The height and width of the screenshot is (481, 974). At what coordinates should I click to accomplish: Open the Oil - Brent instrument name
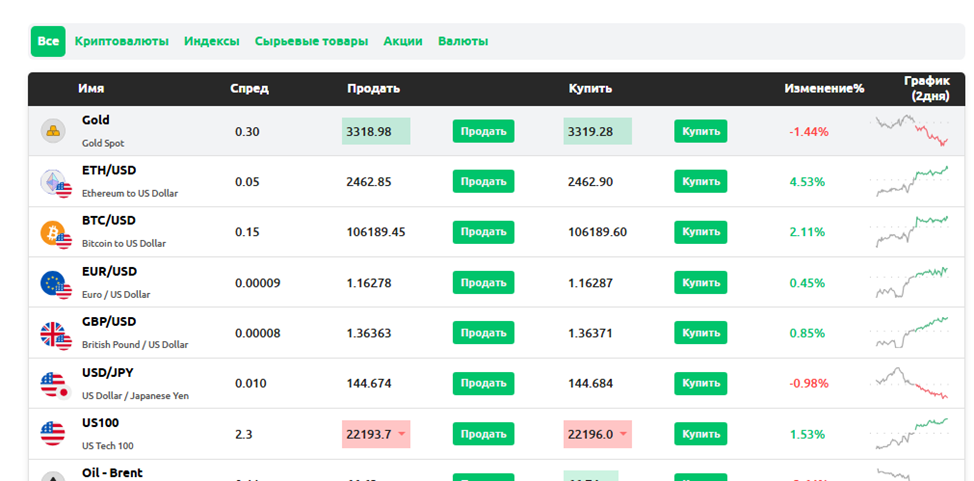click(x=112, y=473)
